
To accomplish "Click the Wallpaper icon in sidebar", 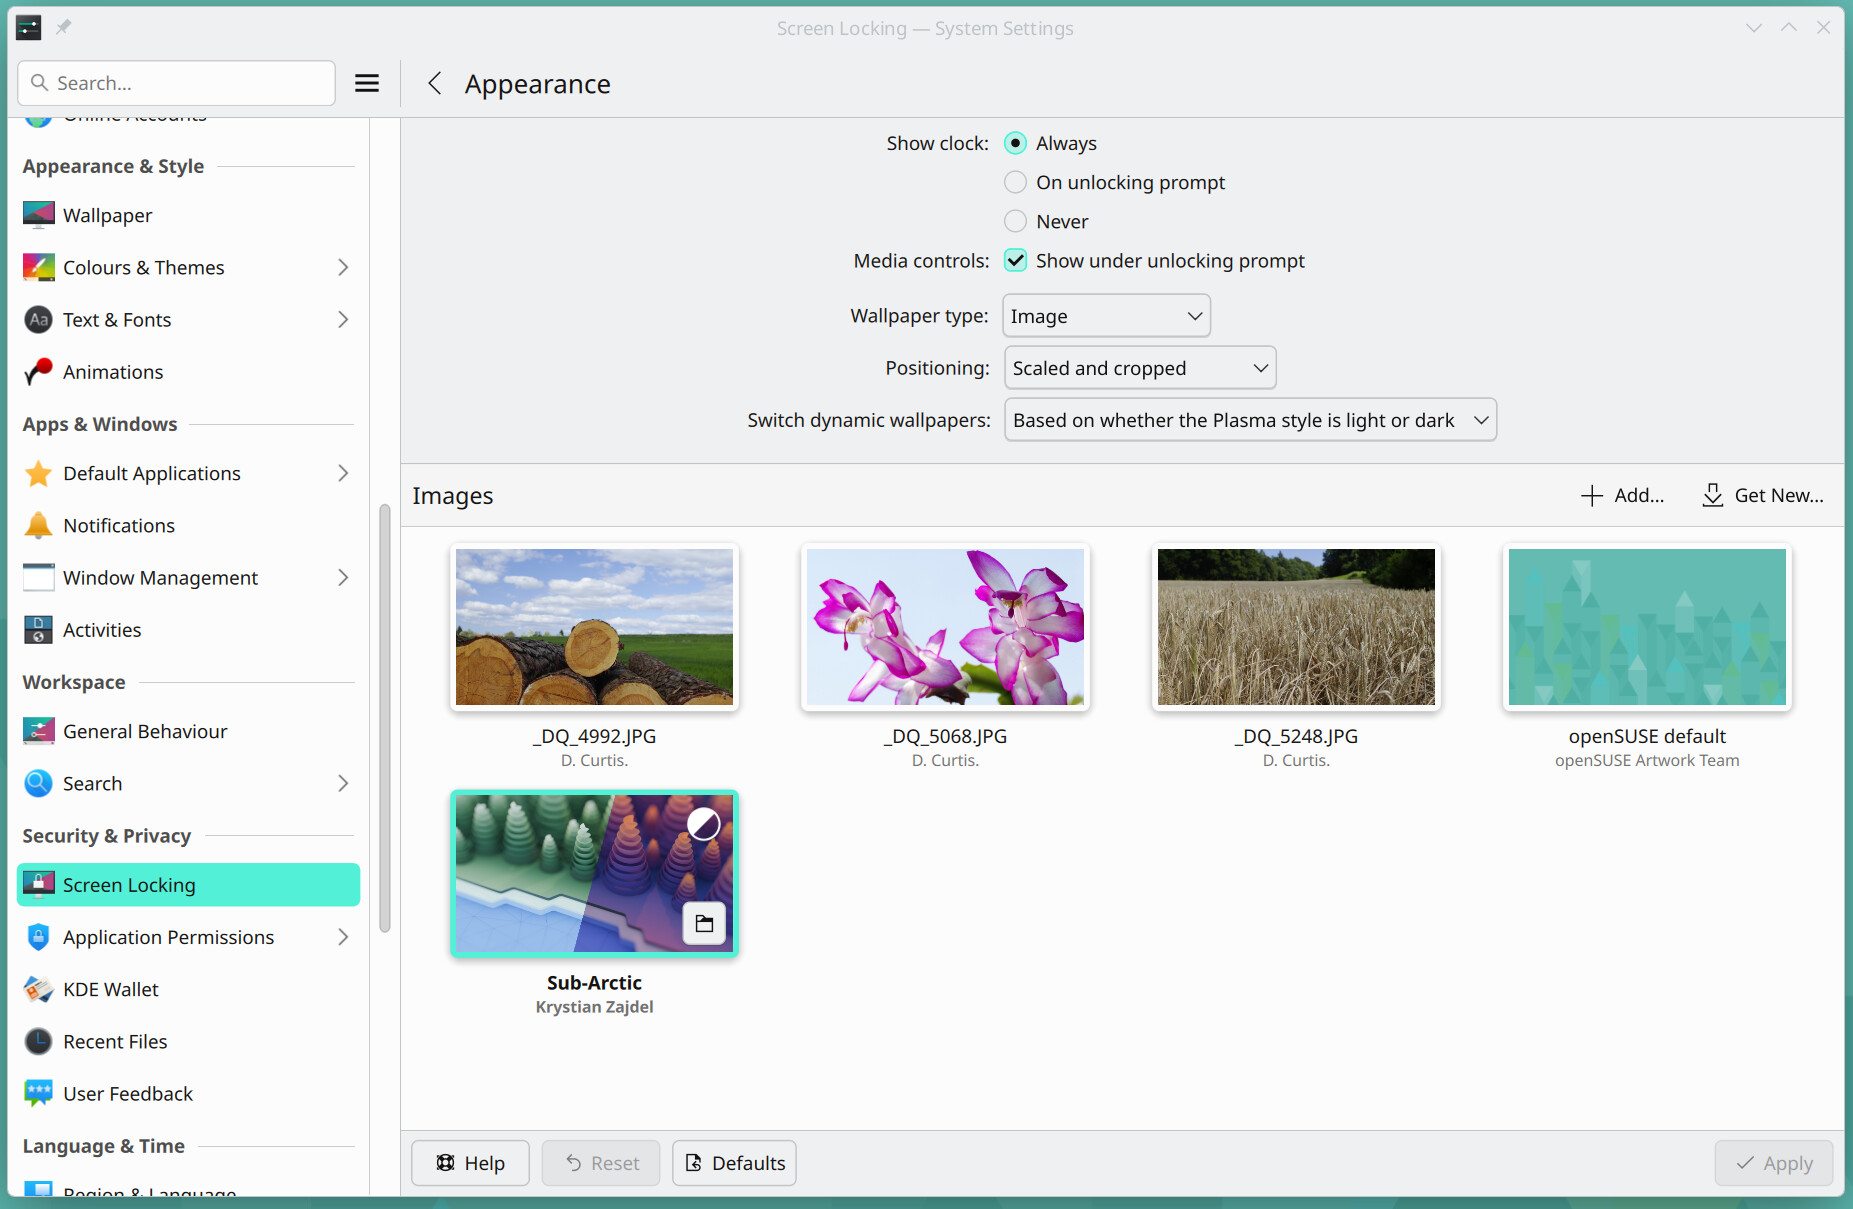I will coord(38,215).
